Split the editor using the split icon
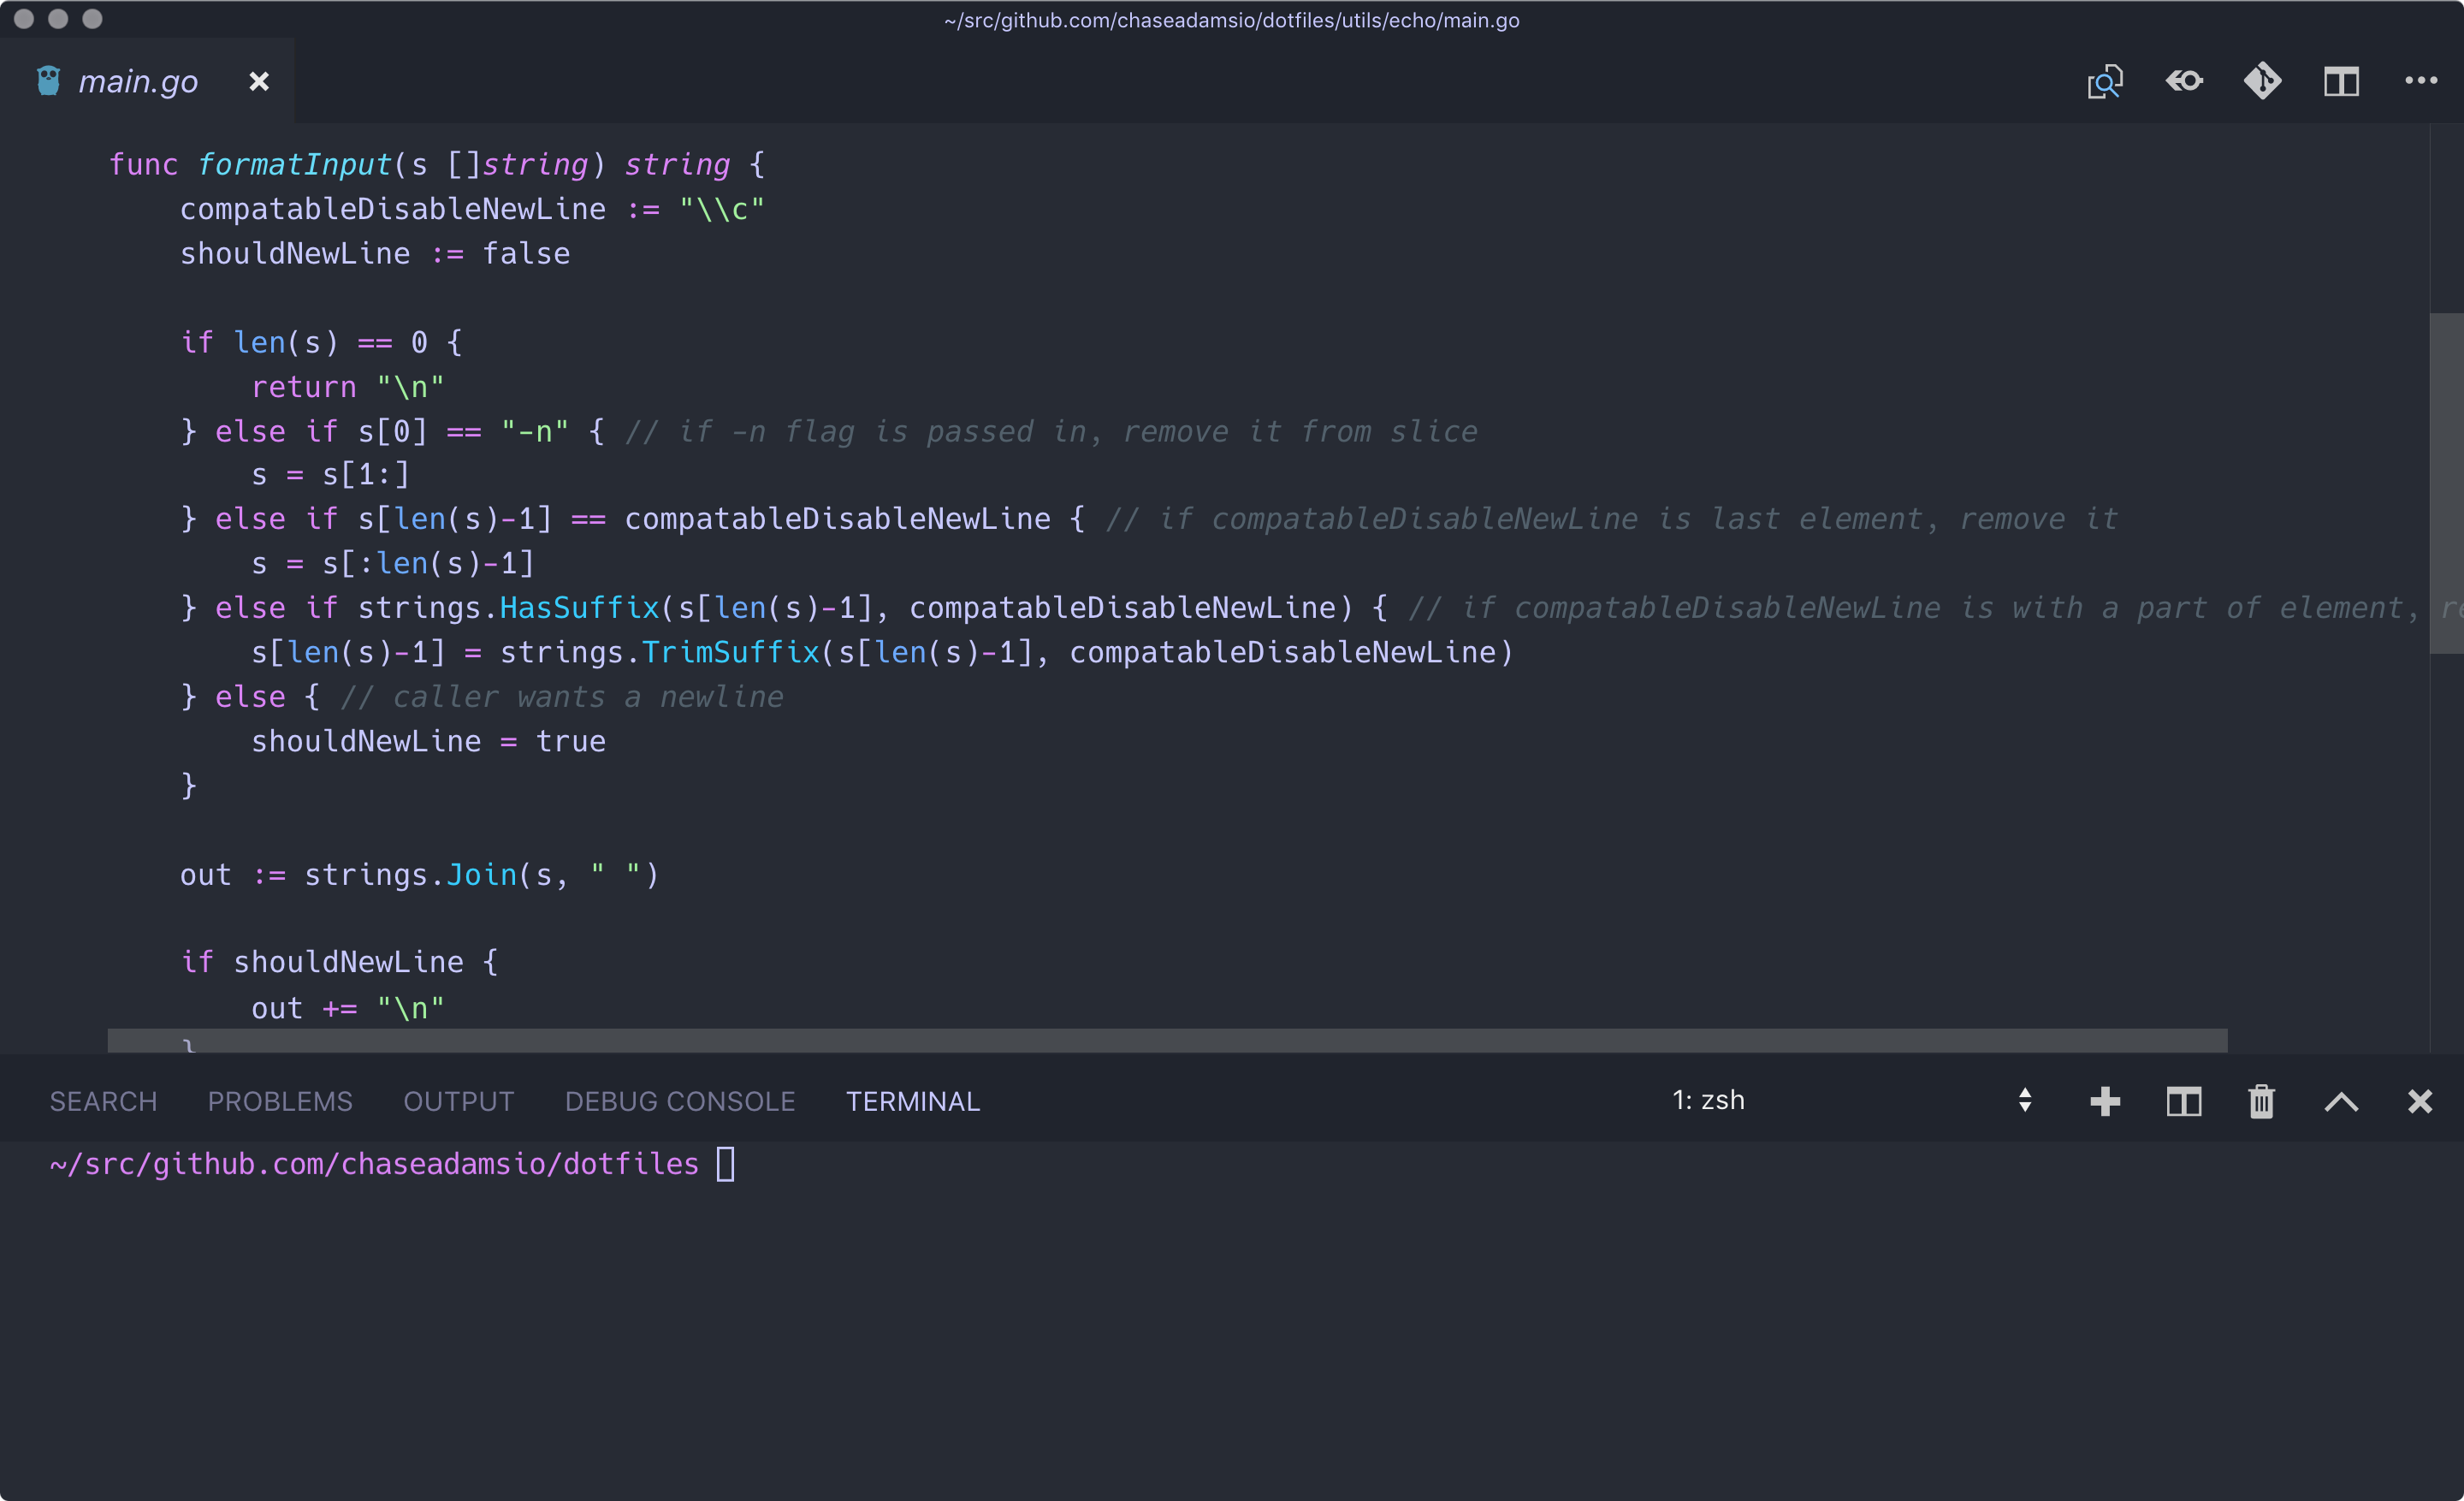 [2342, 81]
